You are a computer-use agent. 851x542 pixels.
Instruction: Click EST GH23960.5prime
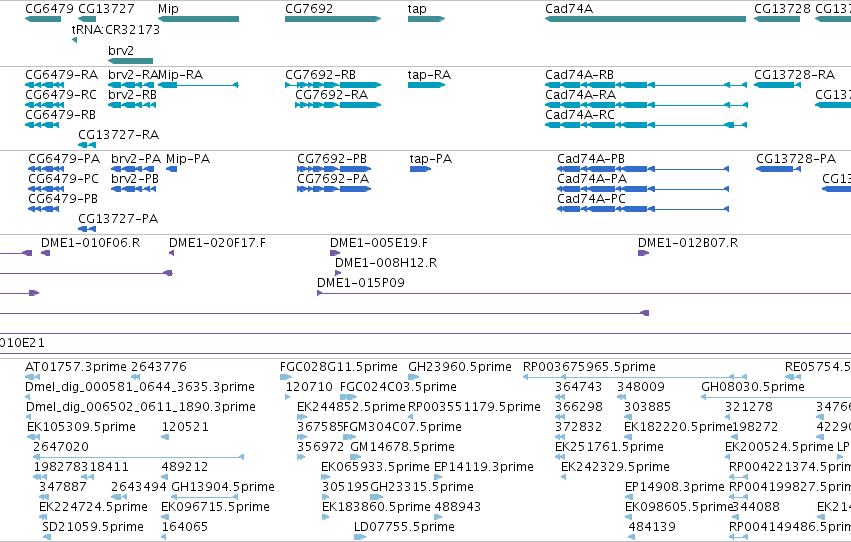point(414,377)
